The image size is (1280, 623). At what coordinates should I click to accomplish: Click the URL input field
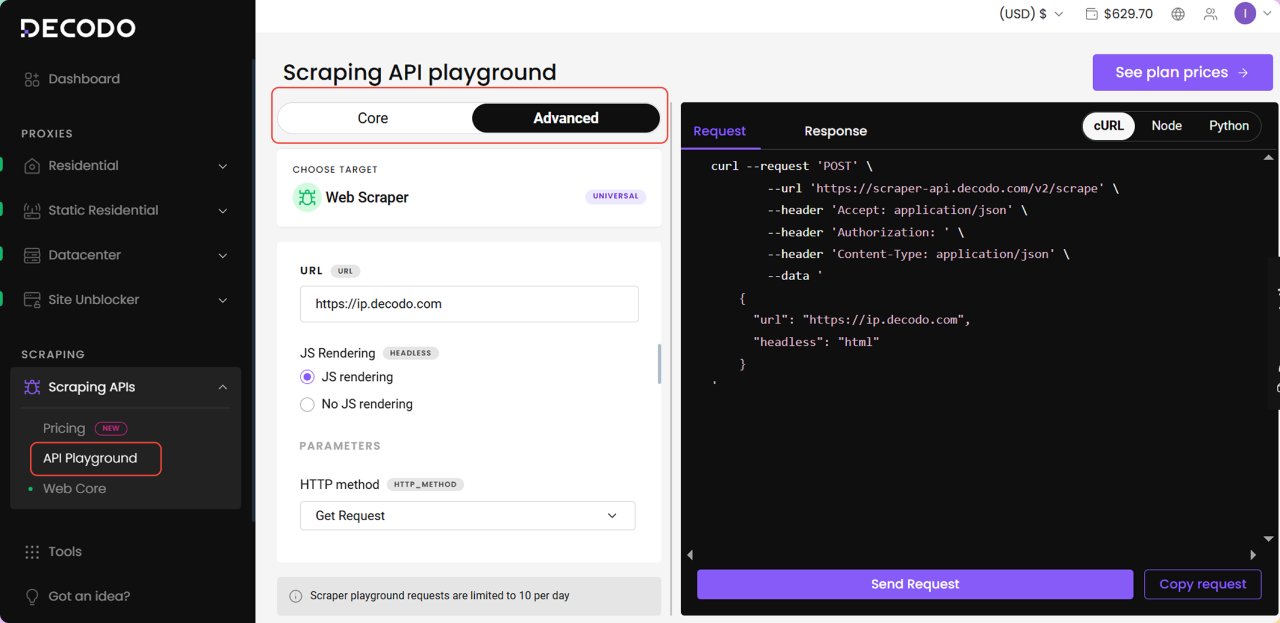click(x=469, y=304)
